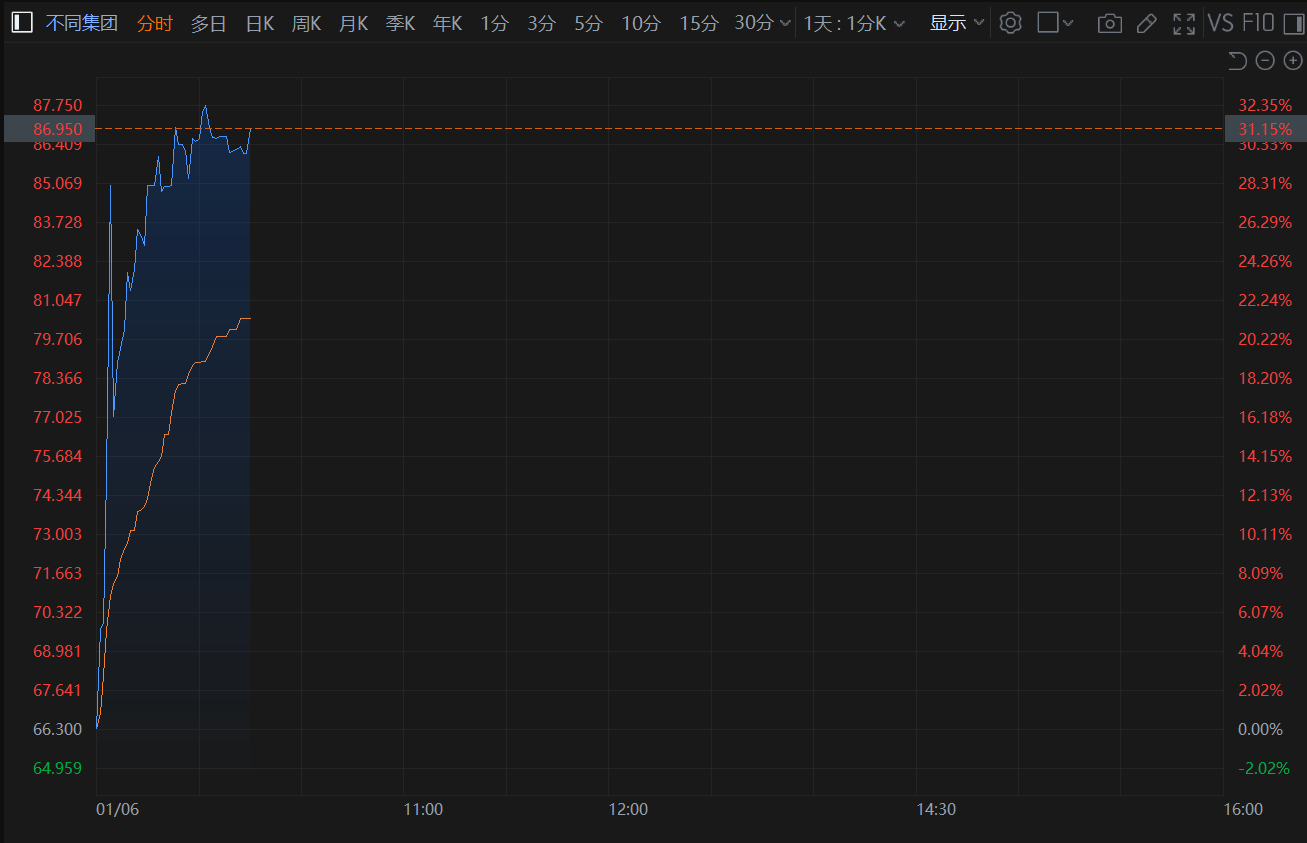1307x843 pixels.
Task: Take a chart screenshot with camera icon
Action: pos(1109,23)
